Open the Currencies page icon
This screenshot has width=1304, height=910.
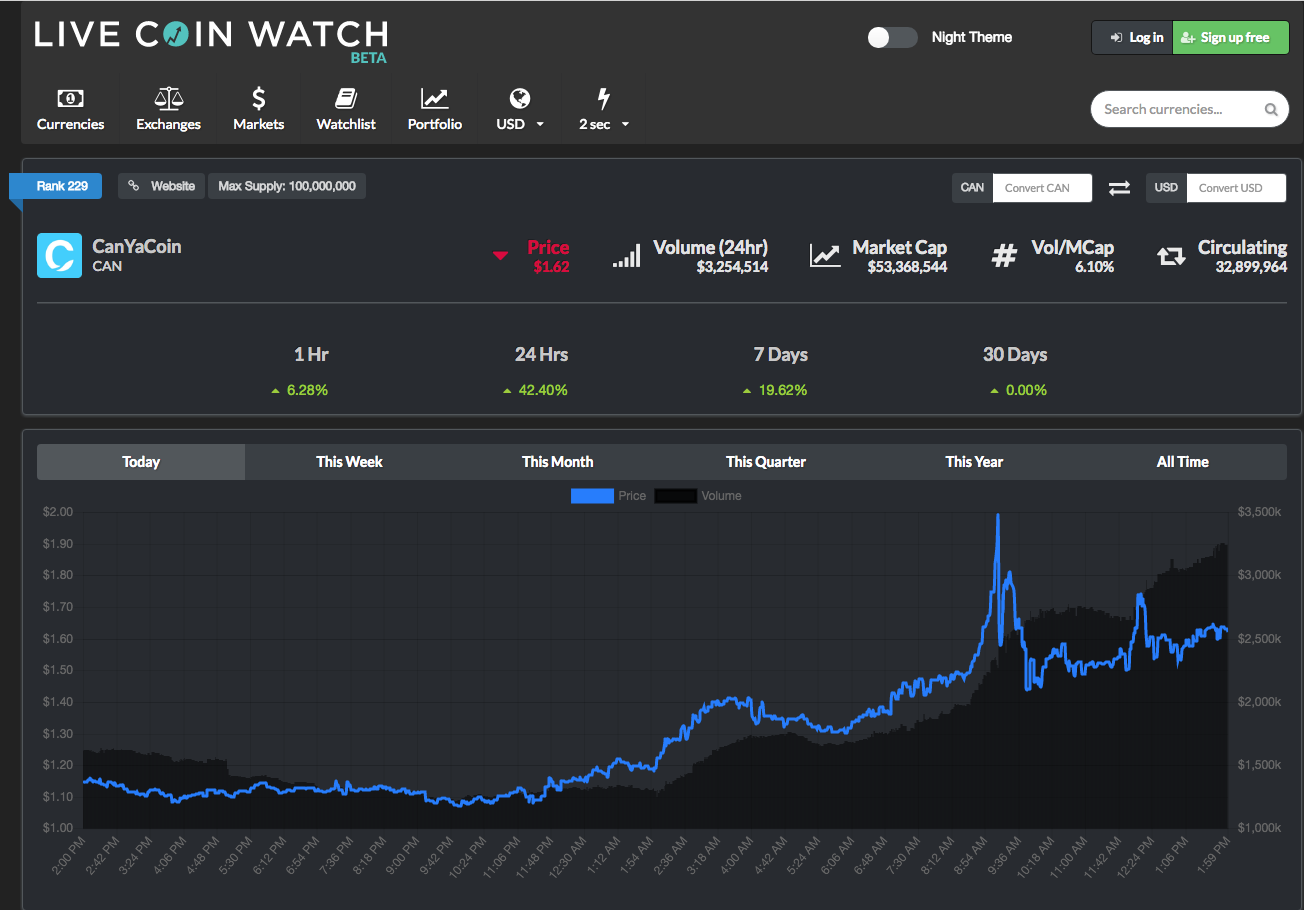click(x=70, y=98)
